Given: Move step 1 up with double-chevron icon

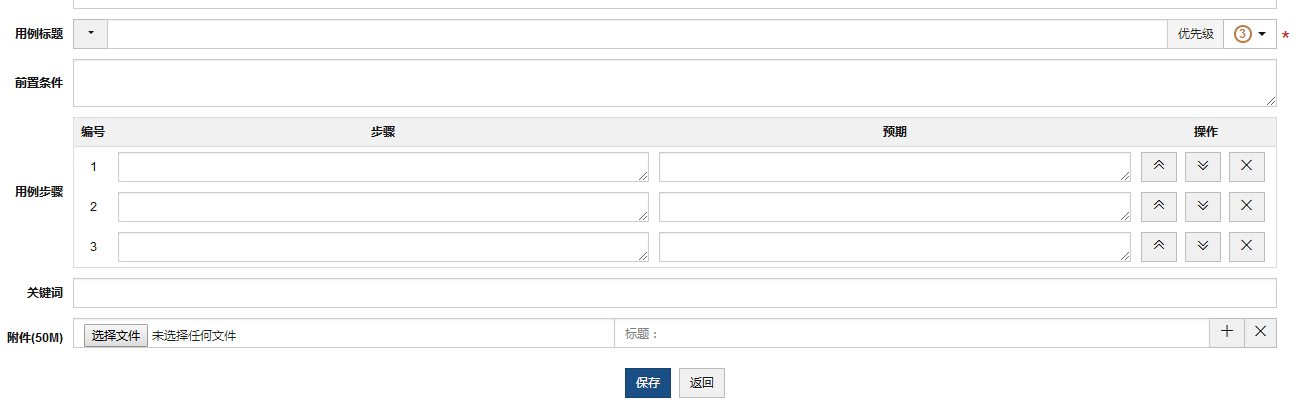Looking at the screenshot, I should point(1158,167).
